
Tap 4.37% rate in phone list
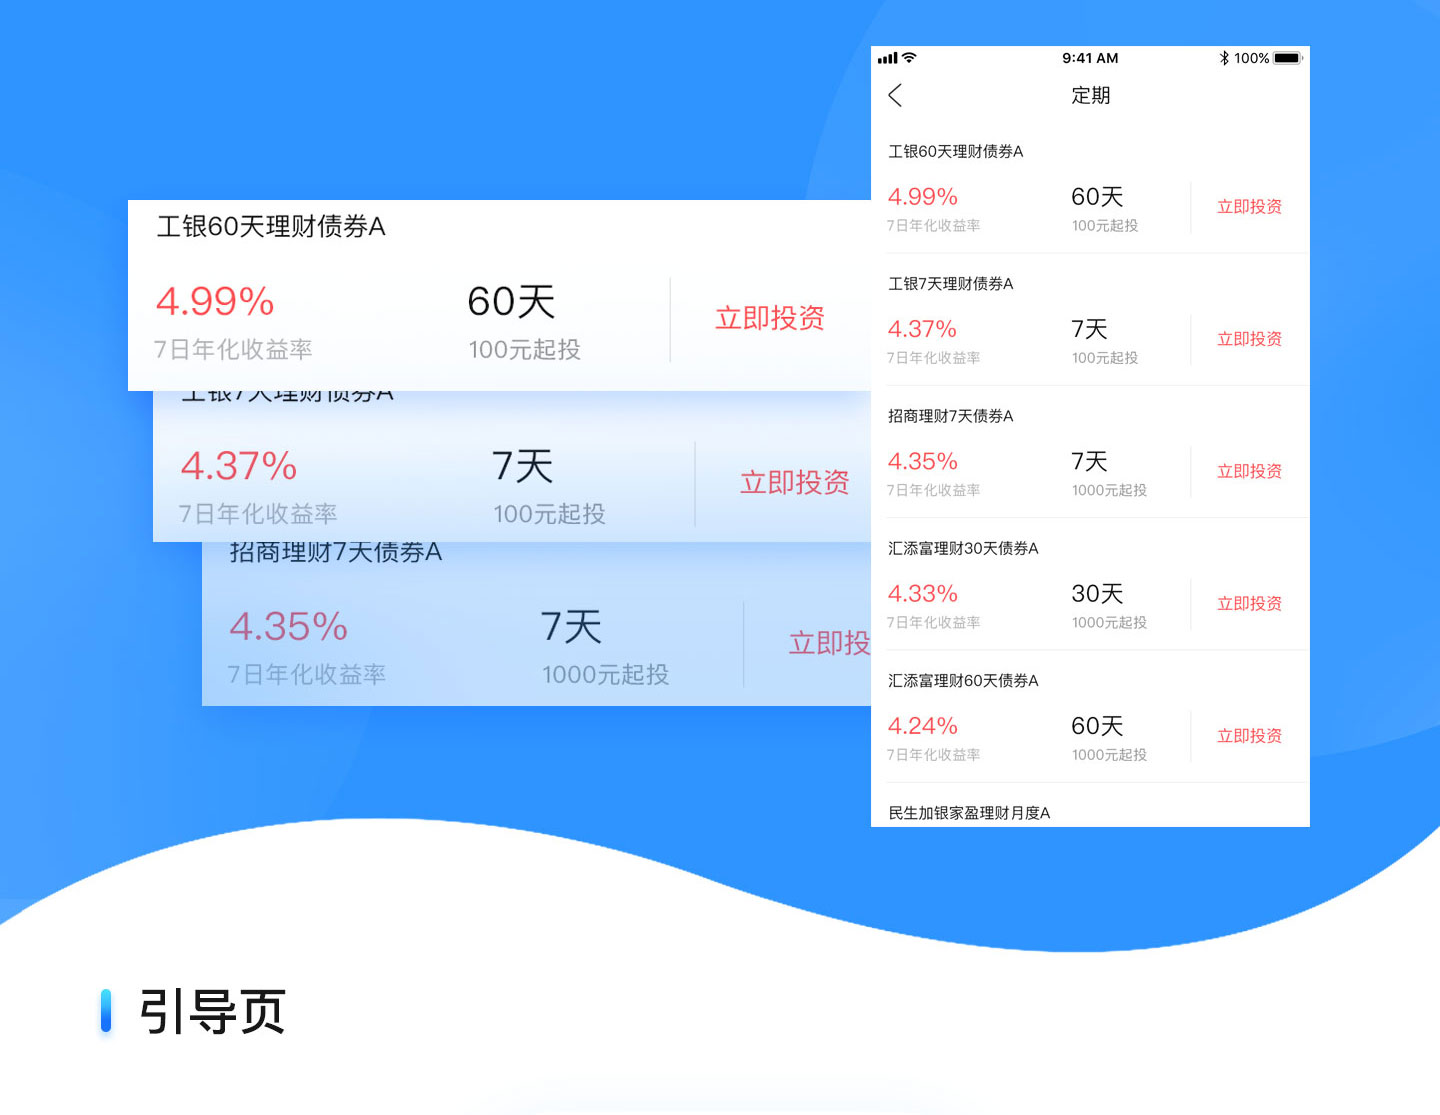[923, 329]
